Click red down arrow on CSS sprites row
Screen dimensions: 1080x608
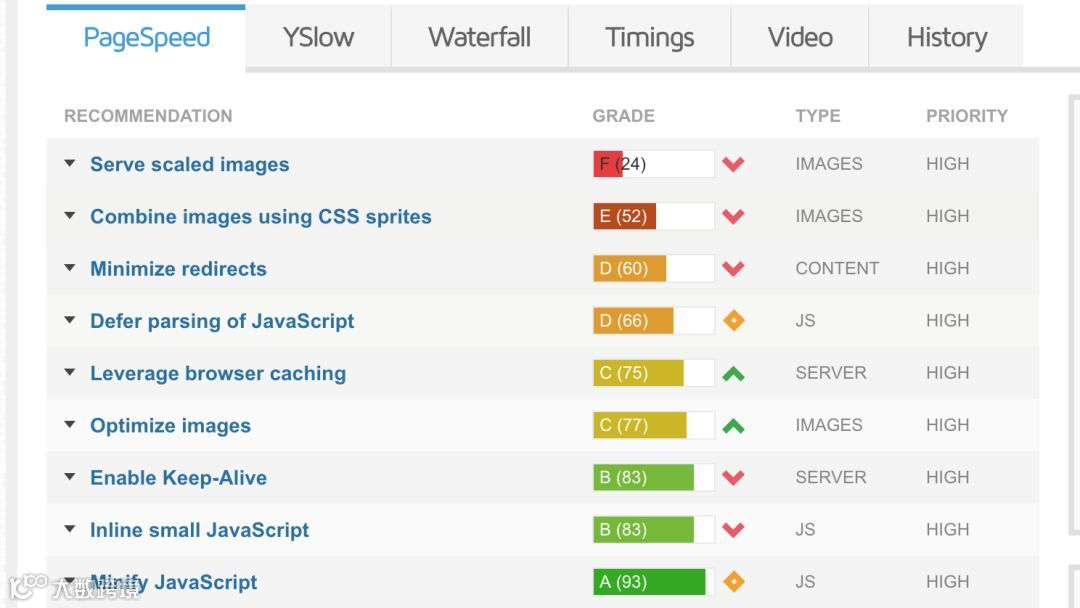pos(733,216)
